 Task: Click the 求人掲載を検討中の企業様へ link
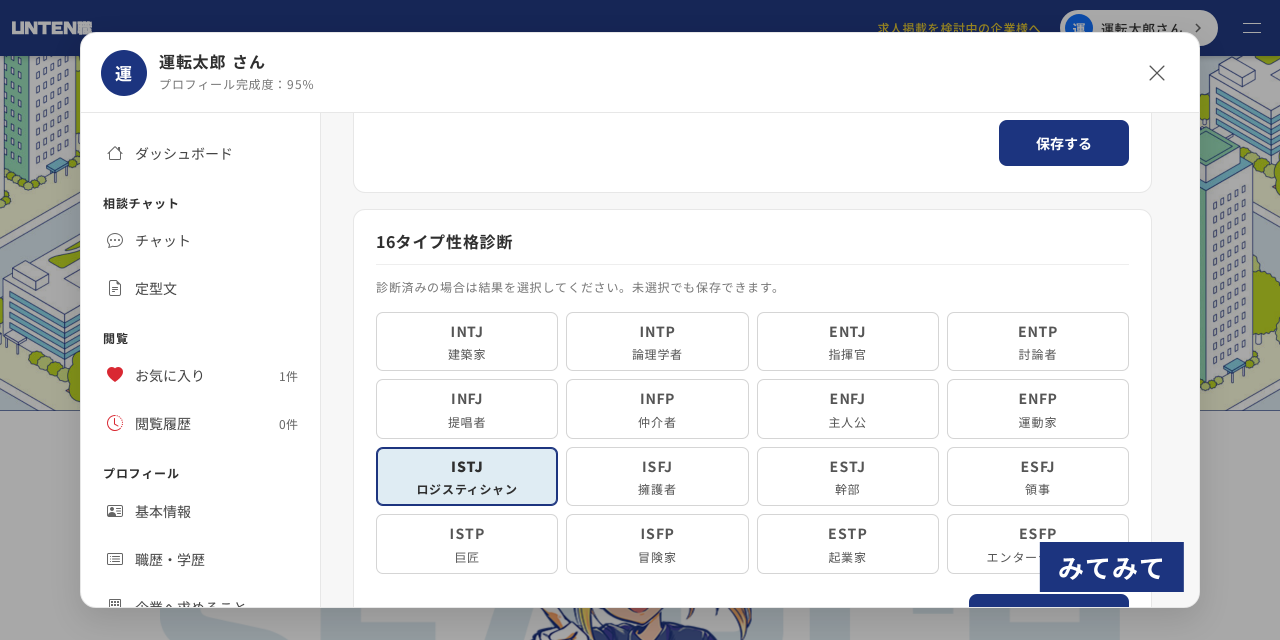pyautogui.click(x=958, y=28)
